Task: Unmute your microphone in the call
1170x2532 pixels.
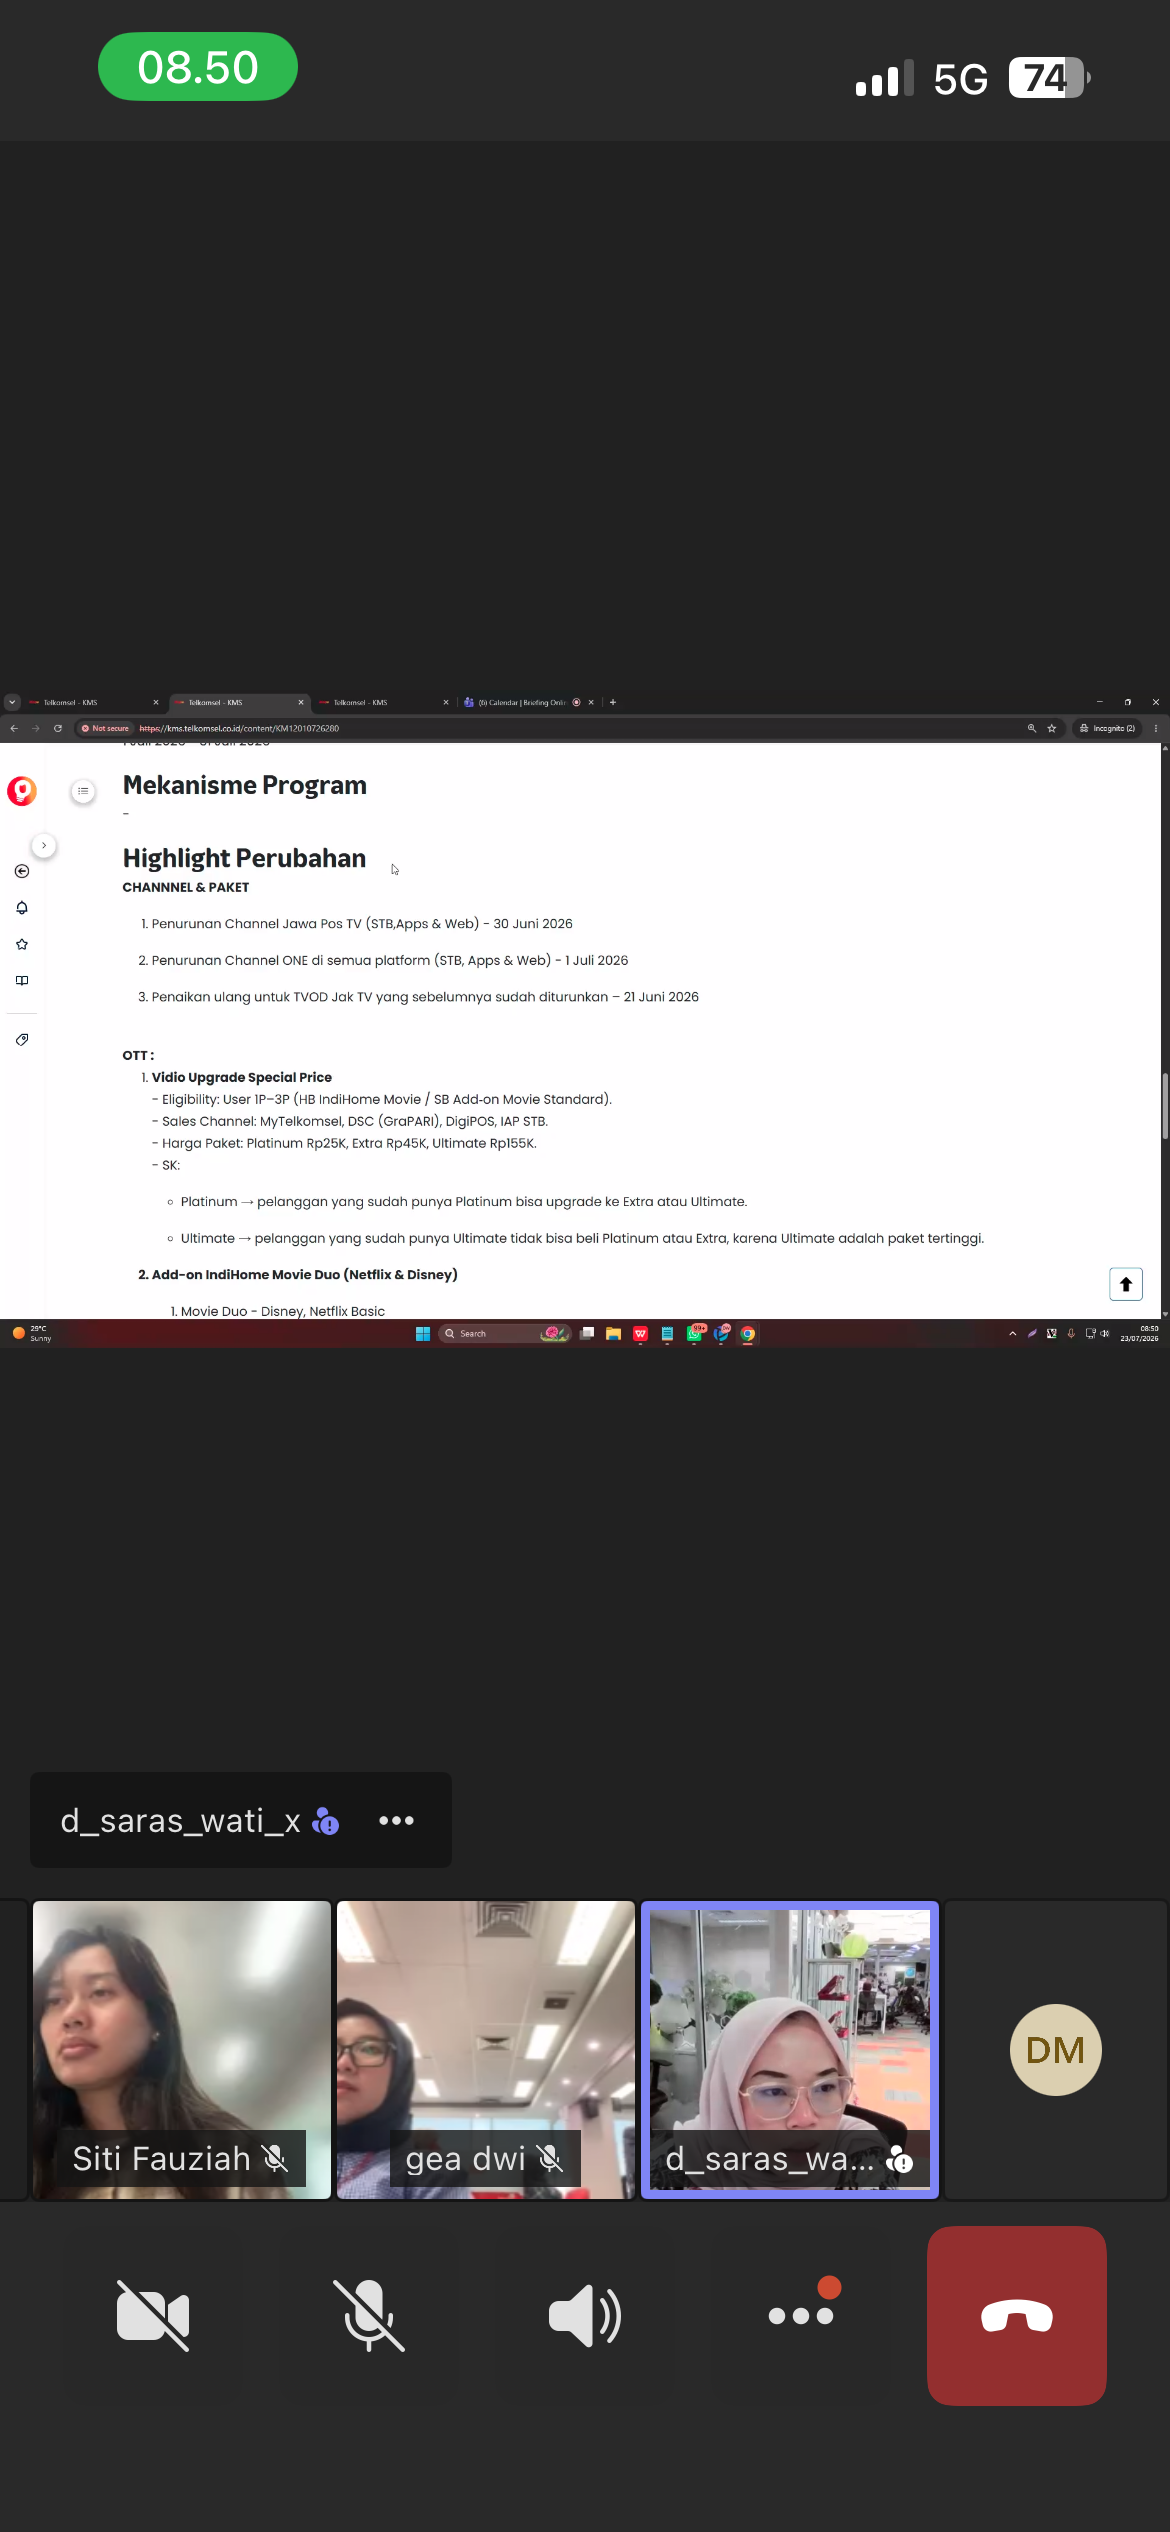Action: 369,2315
